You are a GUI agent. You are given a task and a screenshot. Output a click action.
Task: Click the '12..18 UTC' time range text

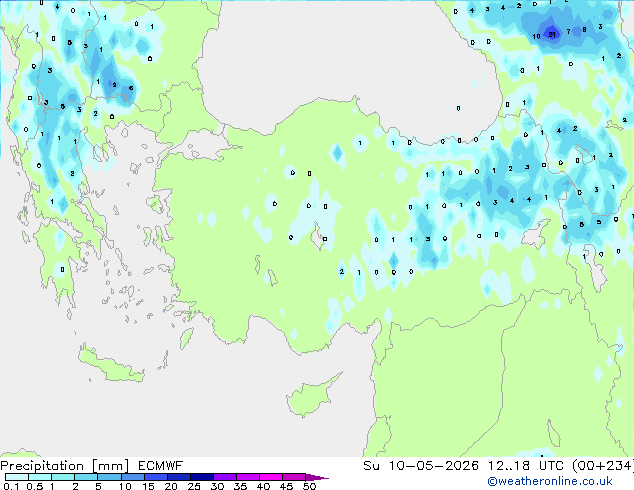[x=525, y=466]
